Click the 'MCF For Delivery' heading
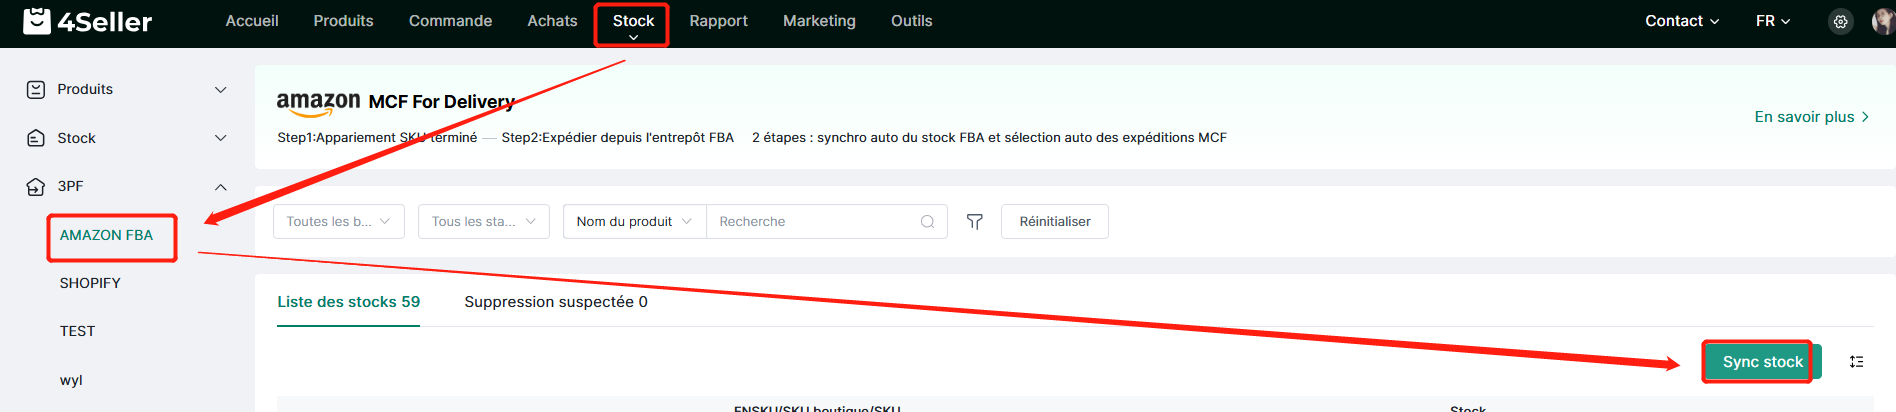Image resolution: width=1896 pixels, height=412 pixels. (442, 102)
